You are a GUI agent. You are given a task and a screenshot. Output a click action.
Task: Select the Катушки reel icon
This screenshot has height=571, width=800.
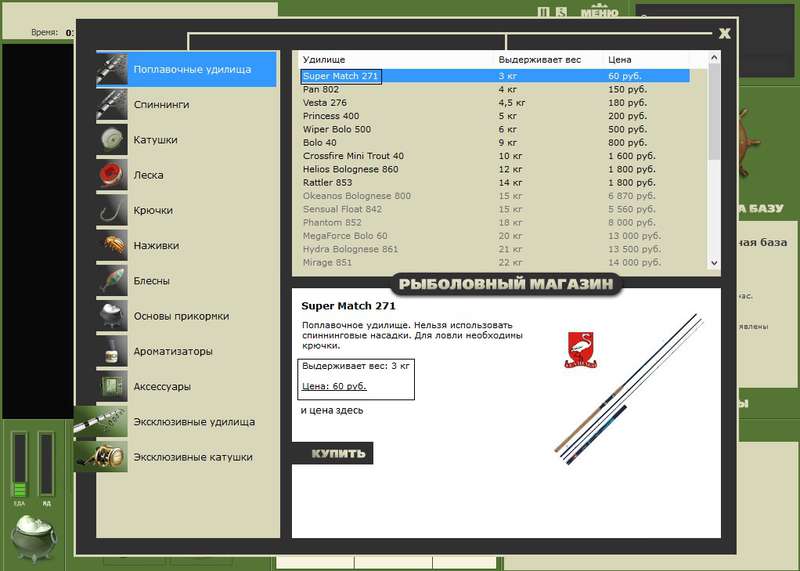tap(112, 140)
